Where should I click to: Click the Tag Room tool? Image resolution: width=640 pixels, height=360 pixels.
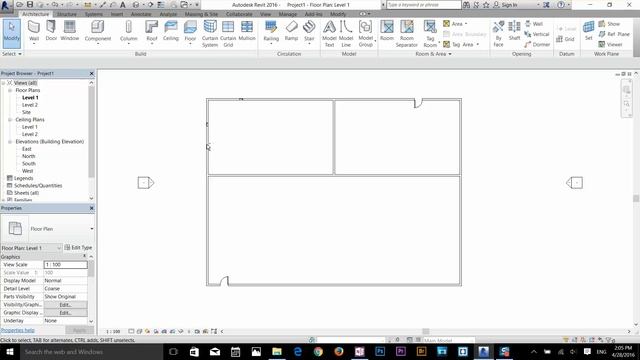[x=430, y=34]
